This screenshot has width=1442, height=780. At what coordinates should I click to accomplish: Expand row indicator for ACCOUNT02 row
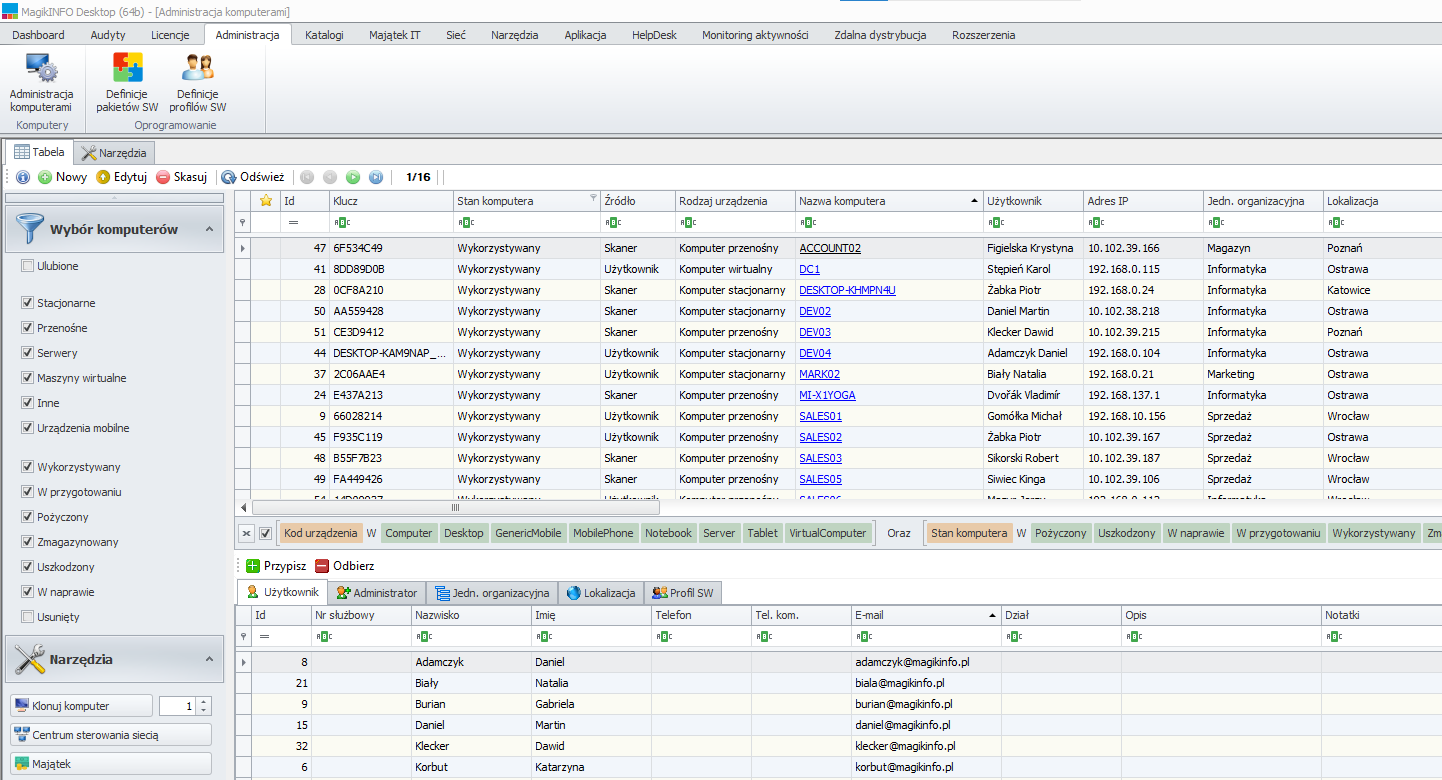[x=243, y=248]
